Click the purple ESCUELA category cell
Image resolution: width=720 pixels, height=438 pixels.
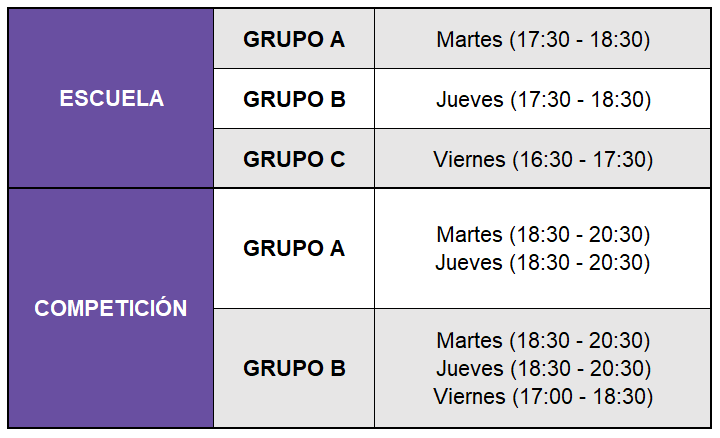pyautogui.click(x=111, y=99)
